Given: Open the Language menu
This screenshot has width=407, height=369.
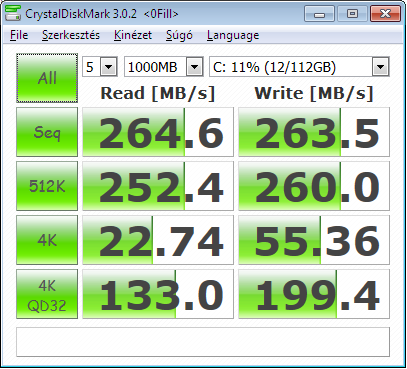Looking at the screenshot, I should coord(233,35).
